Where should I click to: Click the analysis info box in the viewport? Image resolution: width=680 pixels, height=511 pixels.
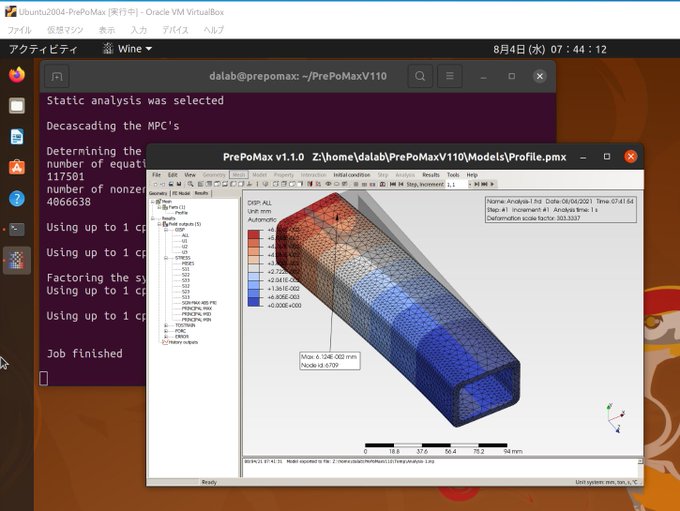tap(560, 210)
